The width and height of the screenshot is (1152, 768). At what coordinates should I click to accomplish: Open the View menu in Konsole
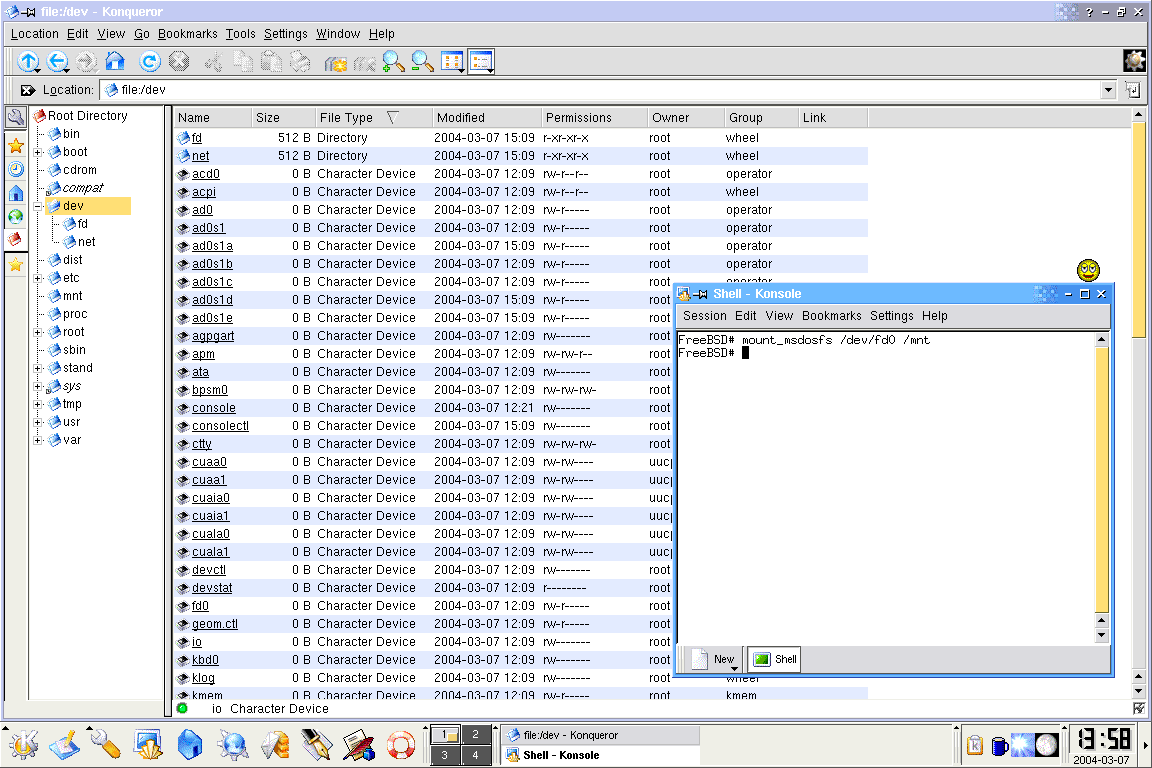[x=779, y=316]
